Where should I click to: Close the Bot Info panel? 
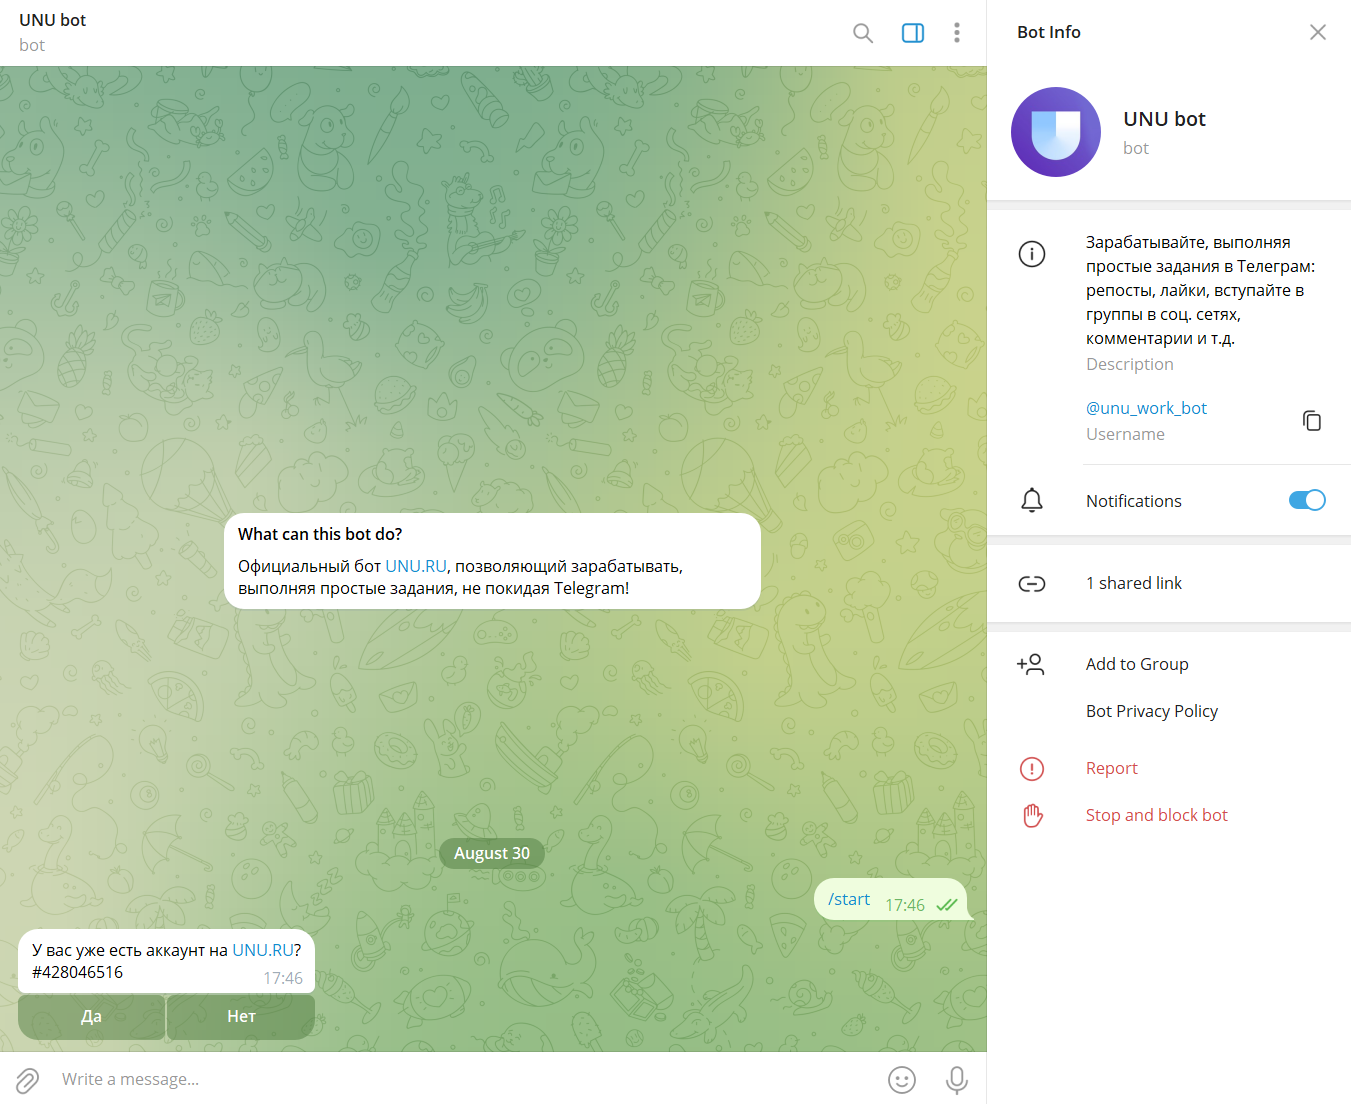pos(1318,32)
